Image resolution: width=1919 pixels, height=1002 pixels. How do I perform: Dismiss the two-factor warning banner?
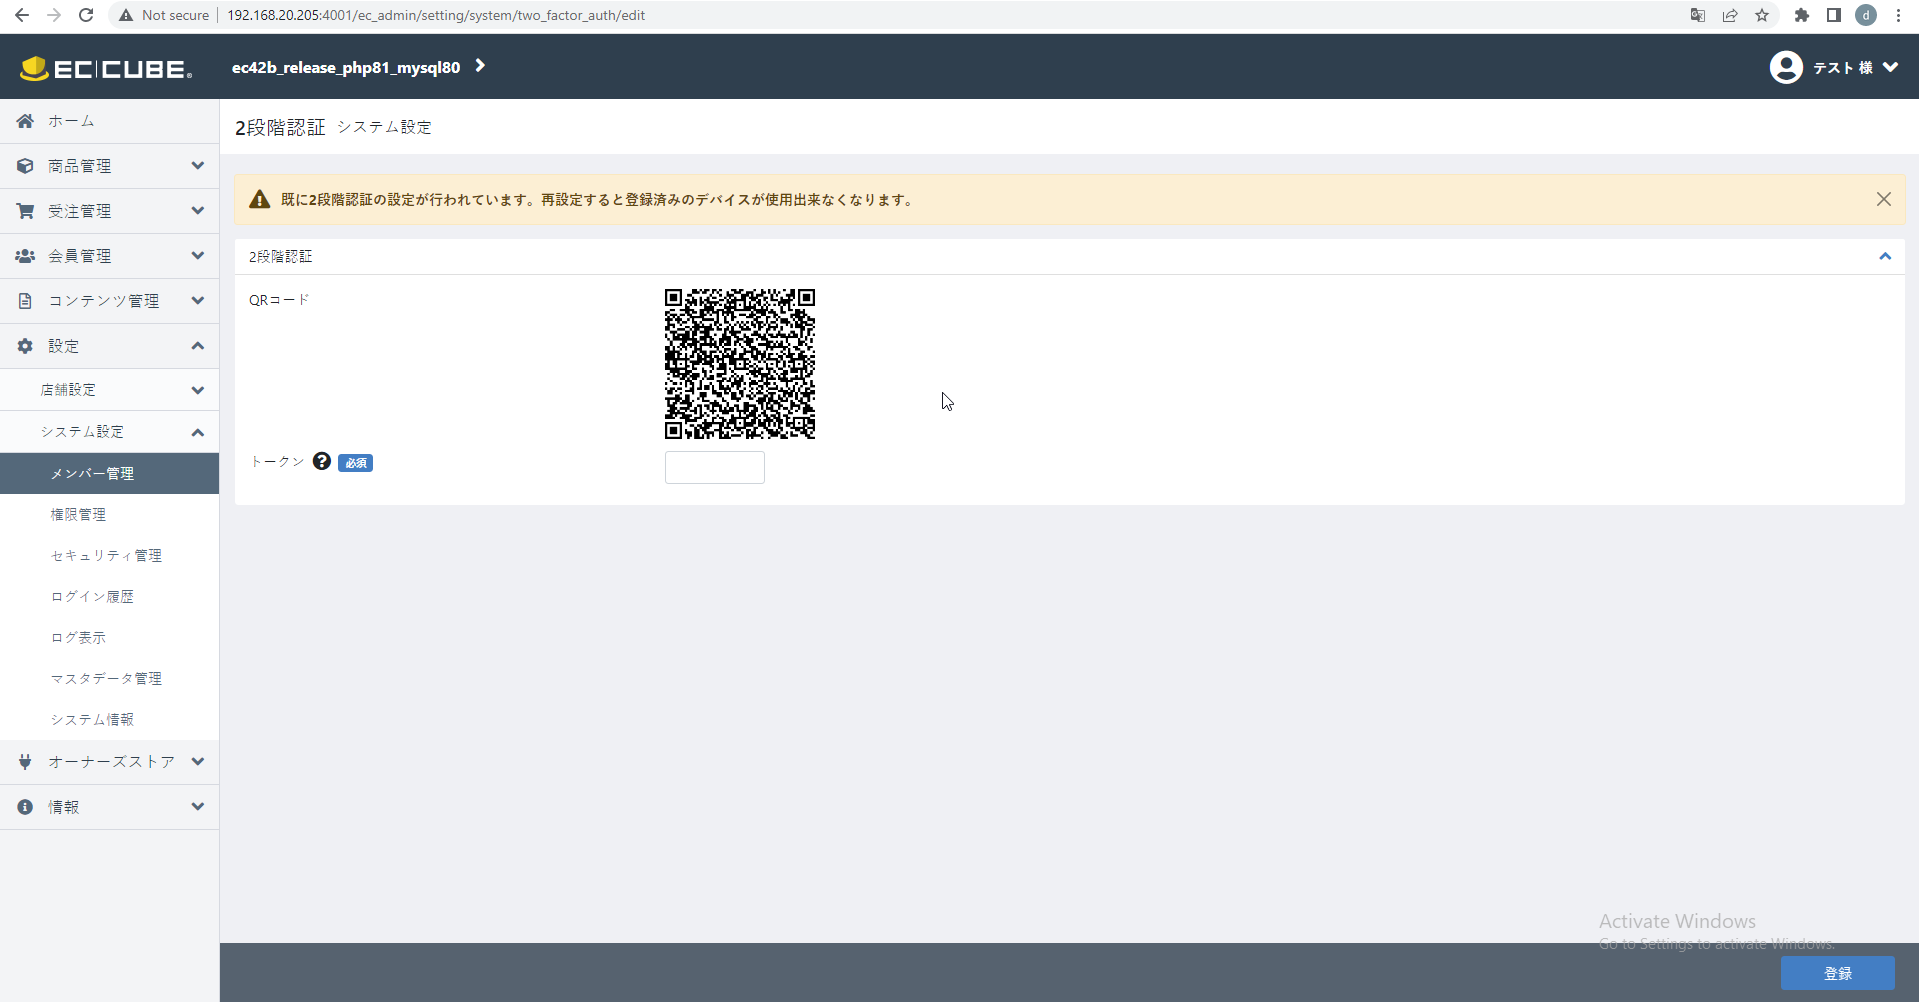click(1884, 199)
